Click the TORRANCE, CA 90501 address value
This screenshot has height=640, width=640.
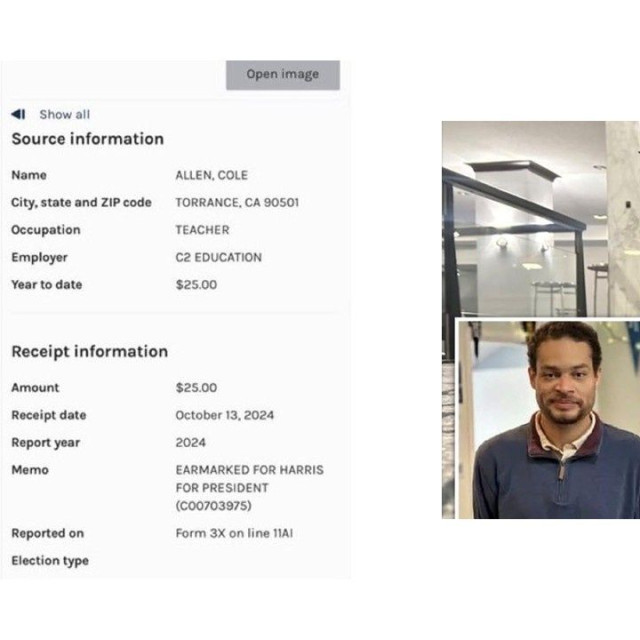237,202
